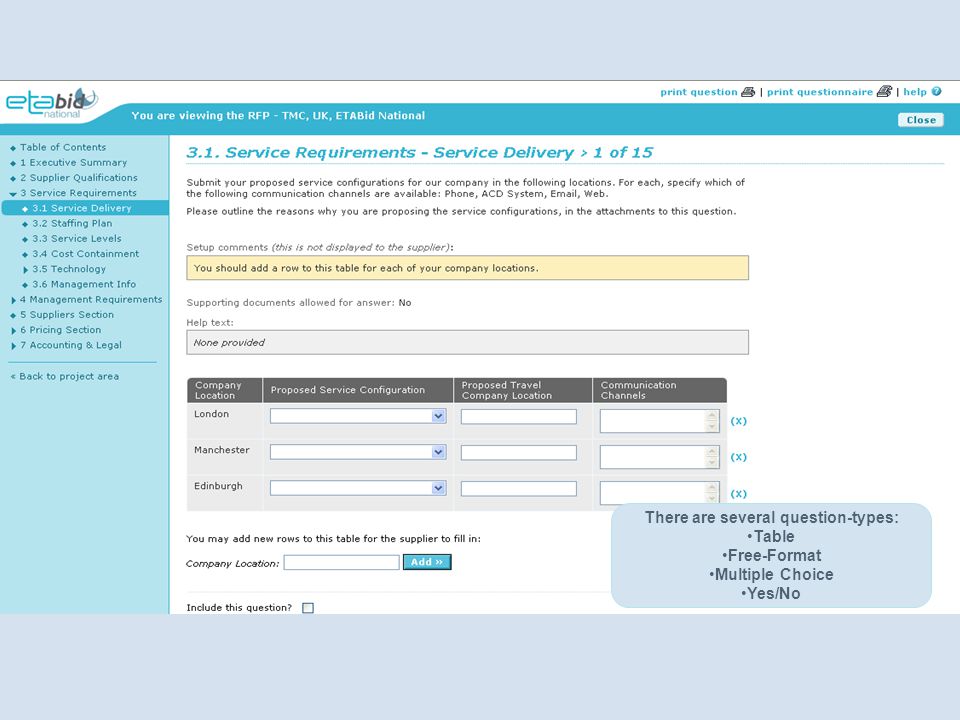Click the Edinburgh row label
The image size is (960, 720).
(x=218, y=486)
